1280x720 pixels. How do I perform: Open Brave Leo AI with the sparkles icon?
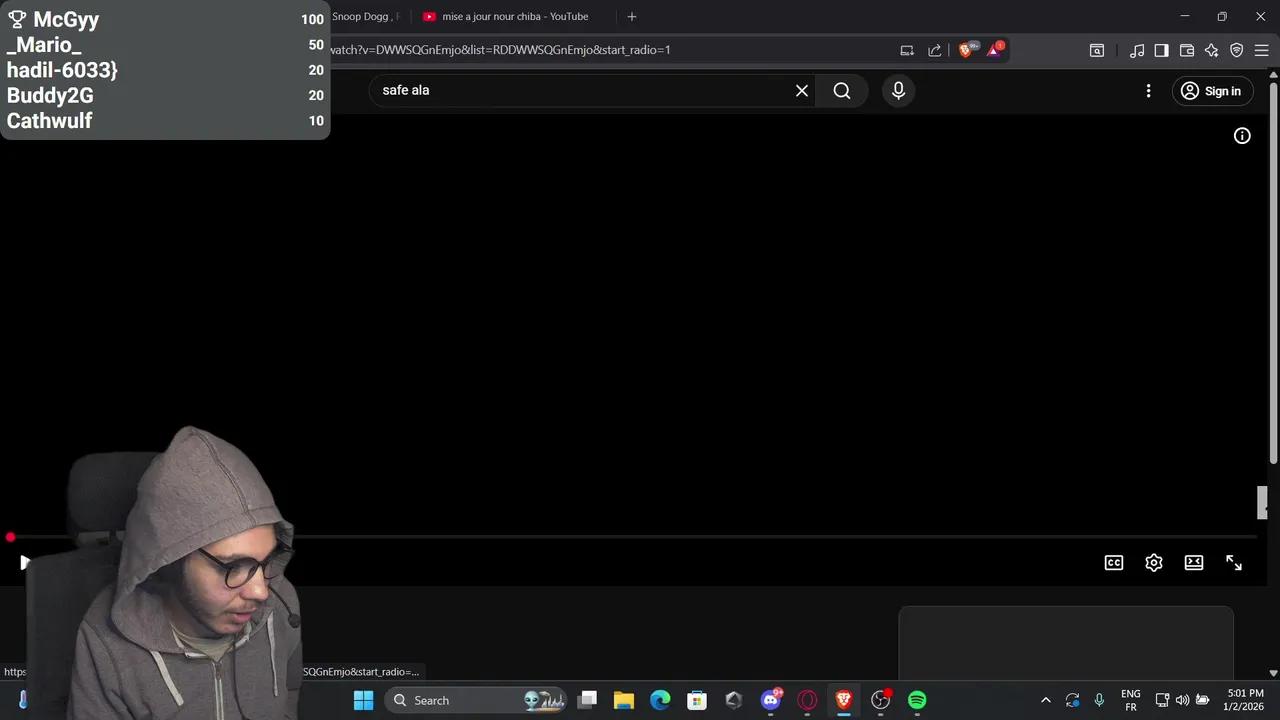(x=1212, y=50)
